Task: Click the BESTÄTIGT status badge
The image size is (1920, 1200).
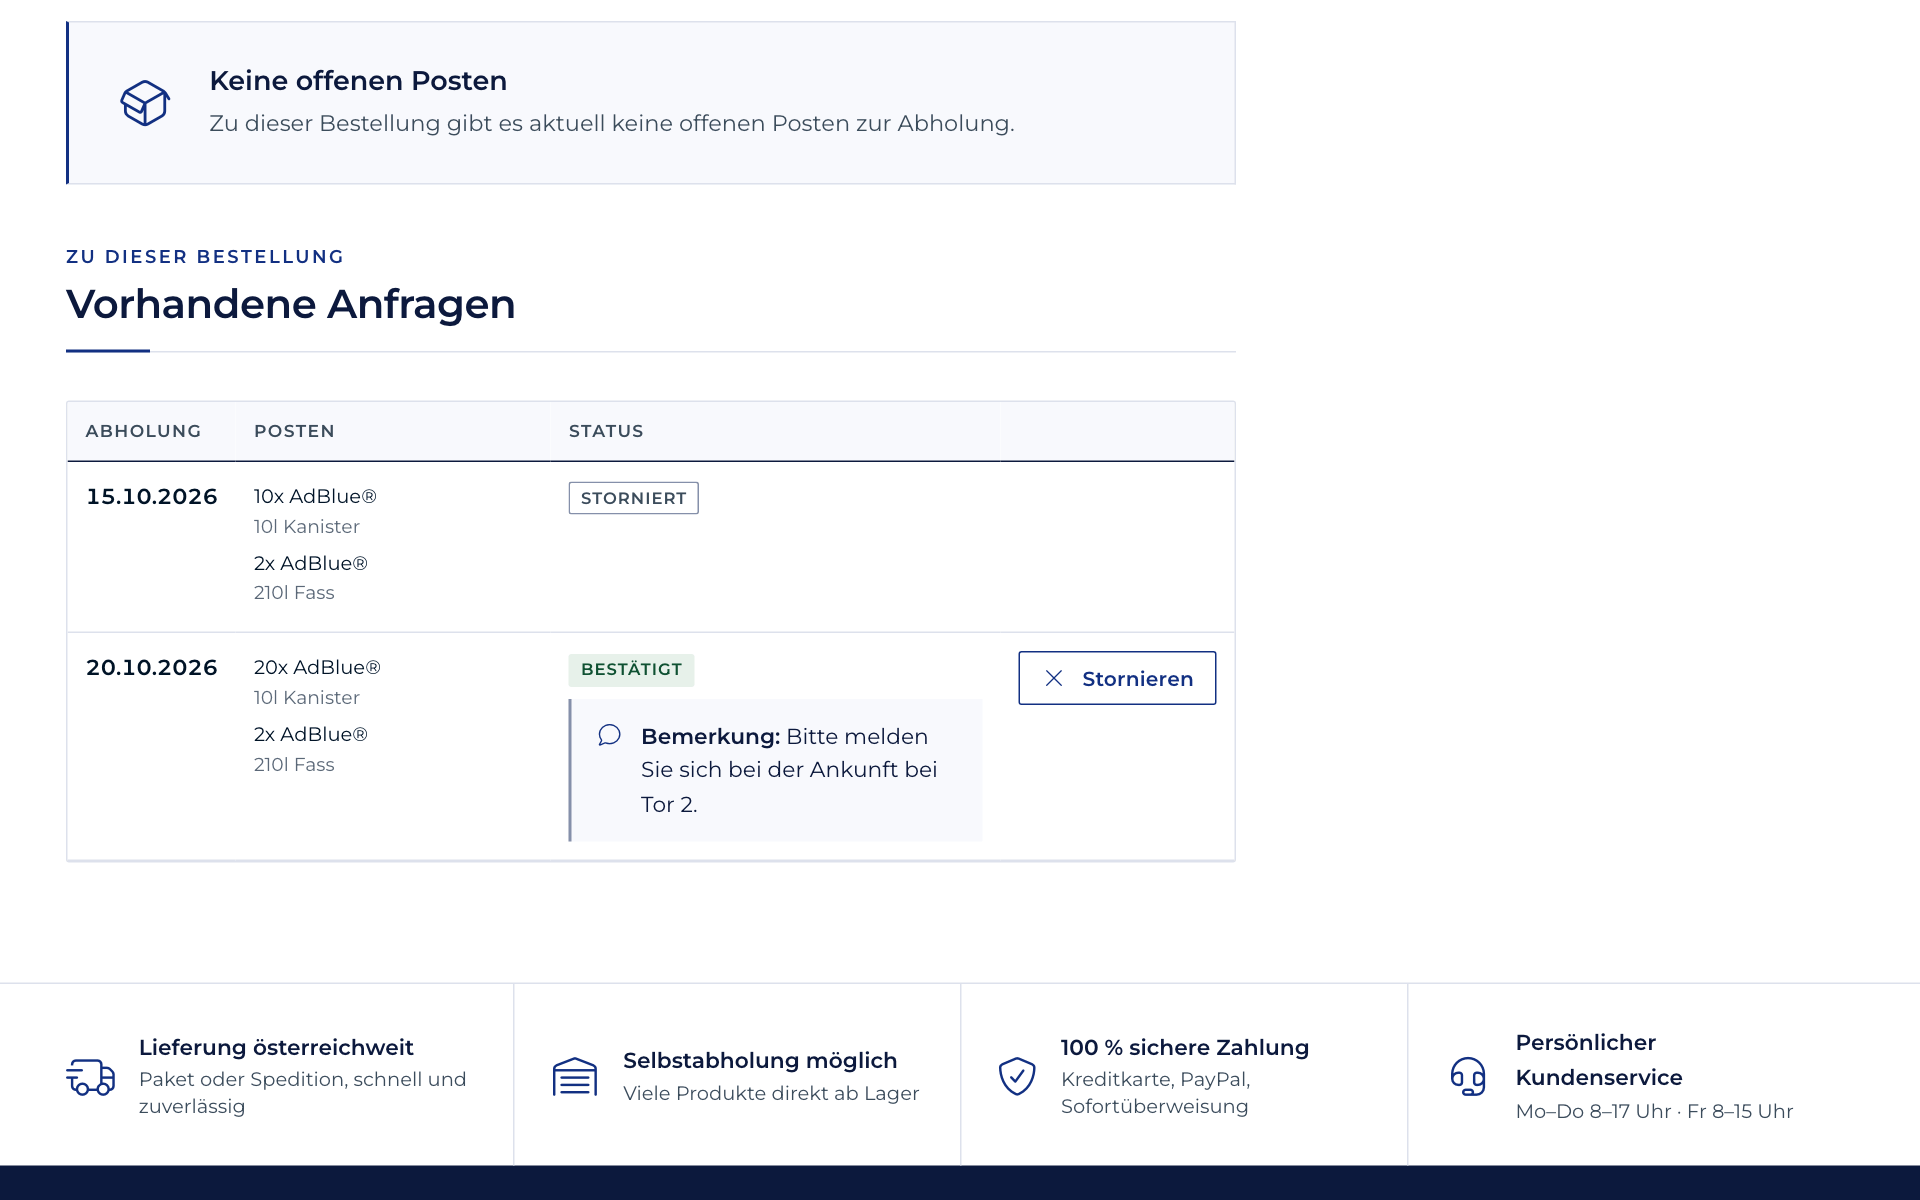Action: point(631,669)
